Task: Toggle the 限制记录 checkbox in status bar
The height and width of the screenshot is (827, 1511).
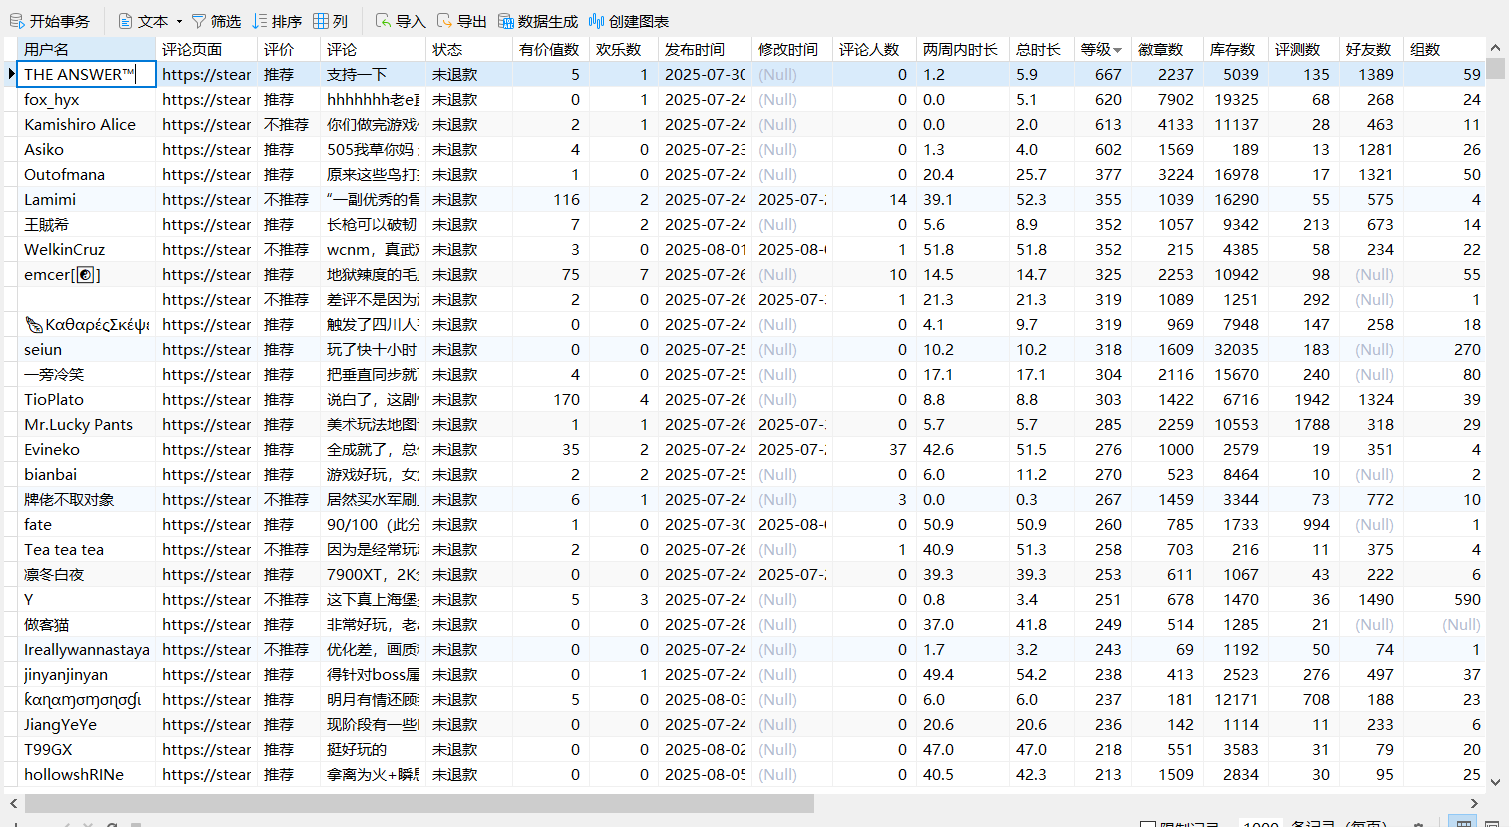Action: tap(1148, 824)
